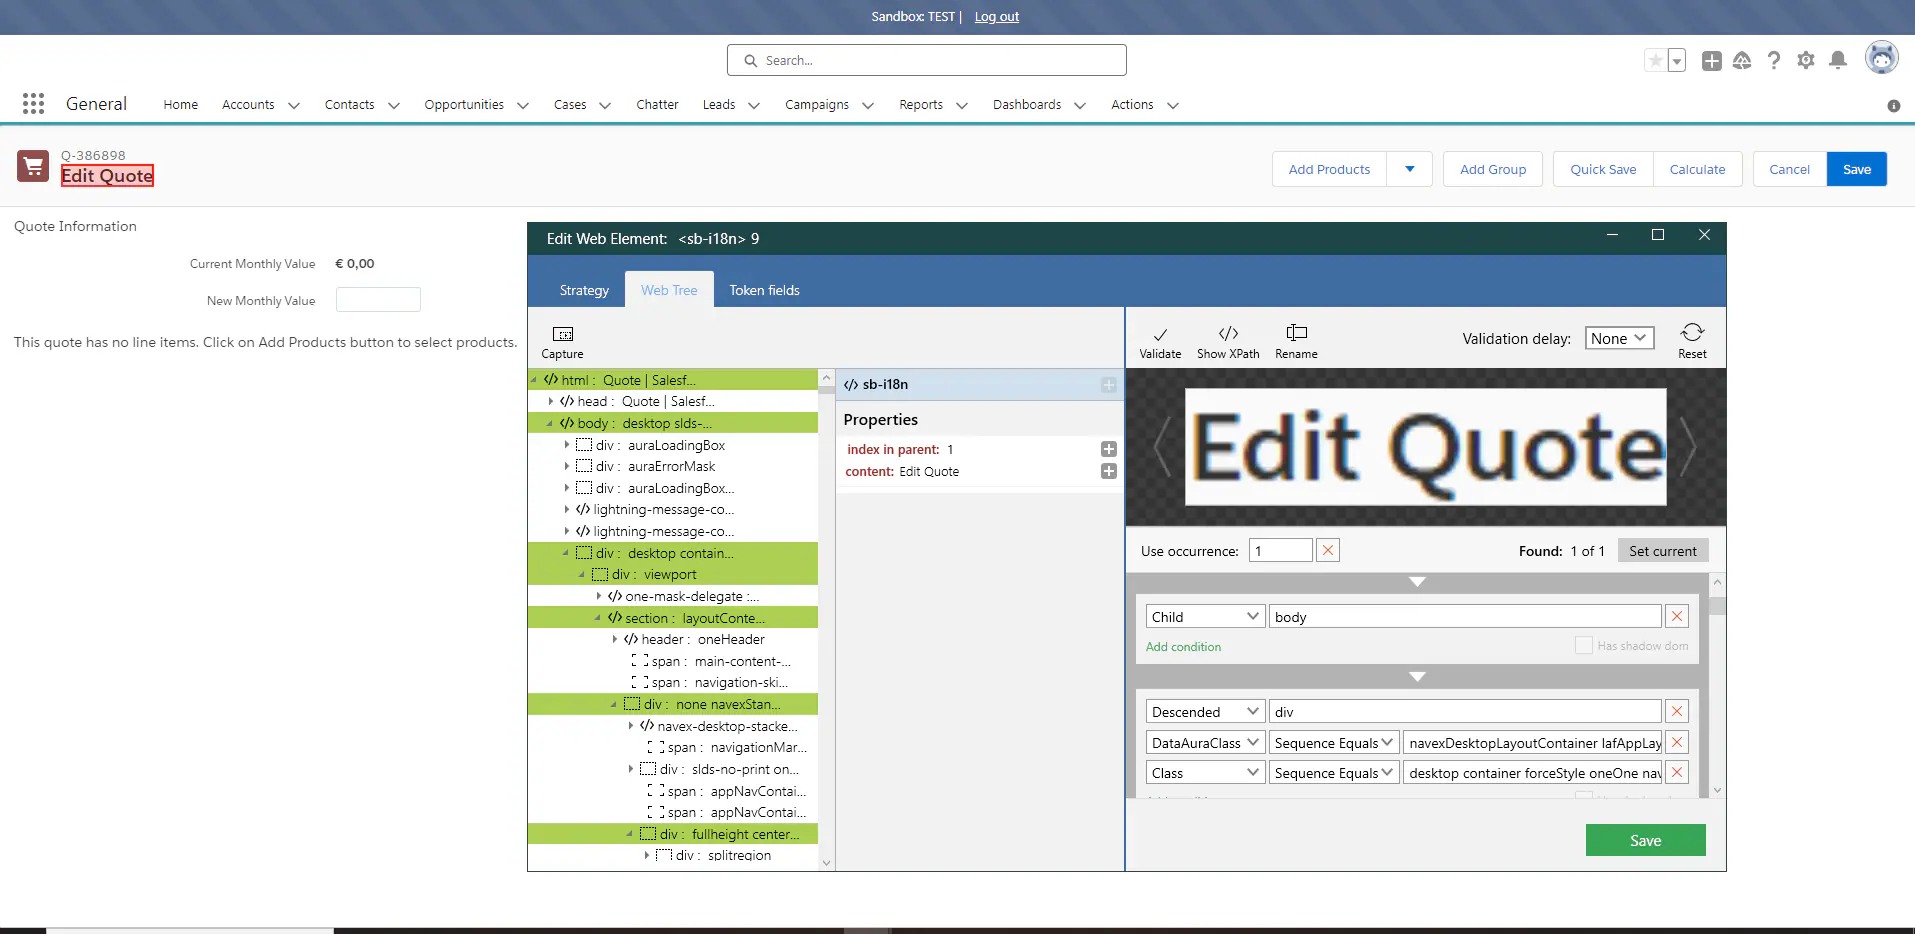Screen dimensions: 1915x934
Task: Open the Add Products dropdown arrow
Action: click(x=1409, y=170)
